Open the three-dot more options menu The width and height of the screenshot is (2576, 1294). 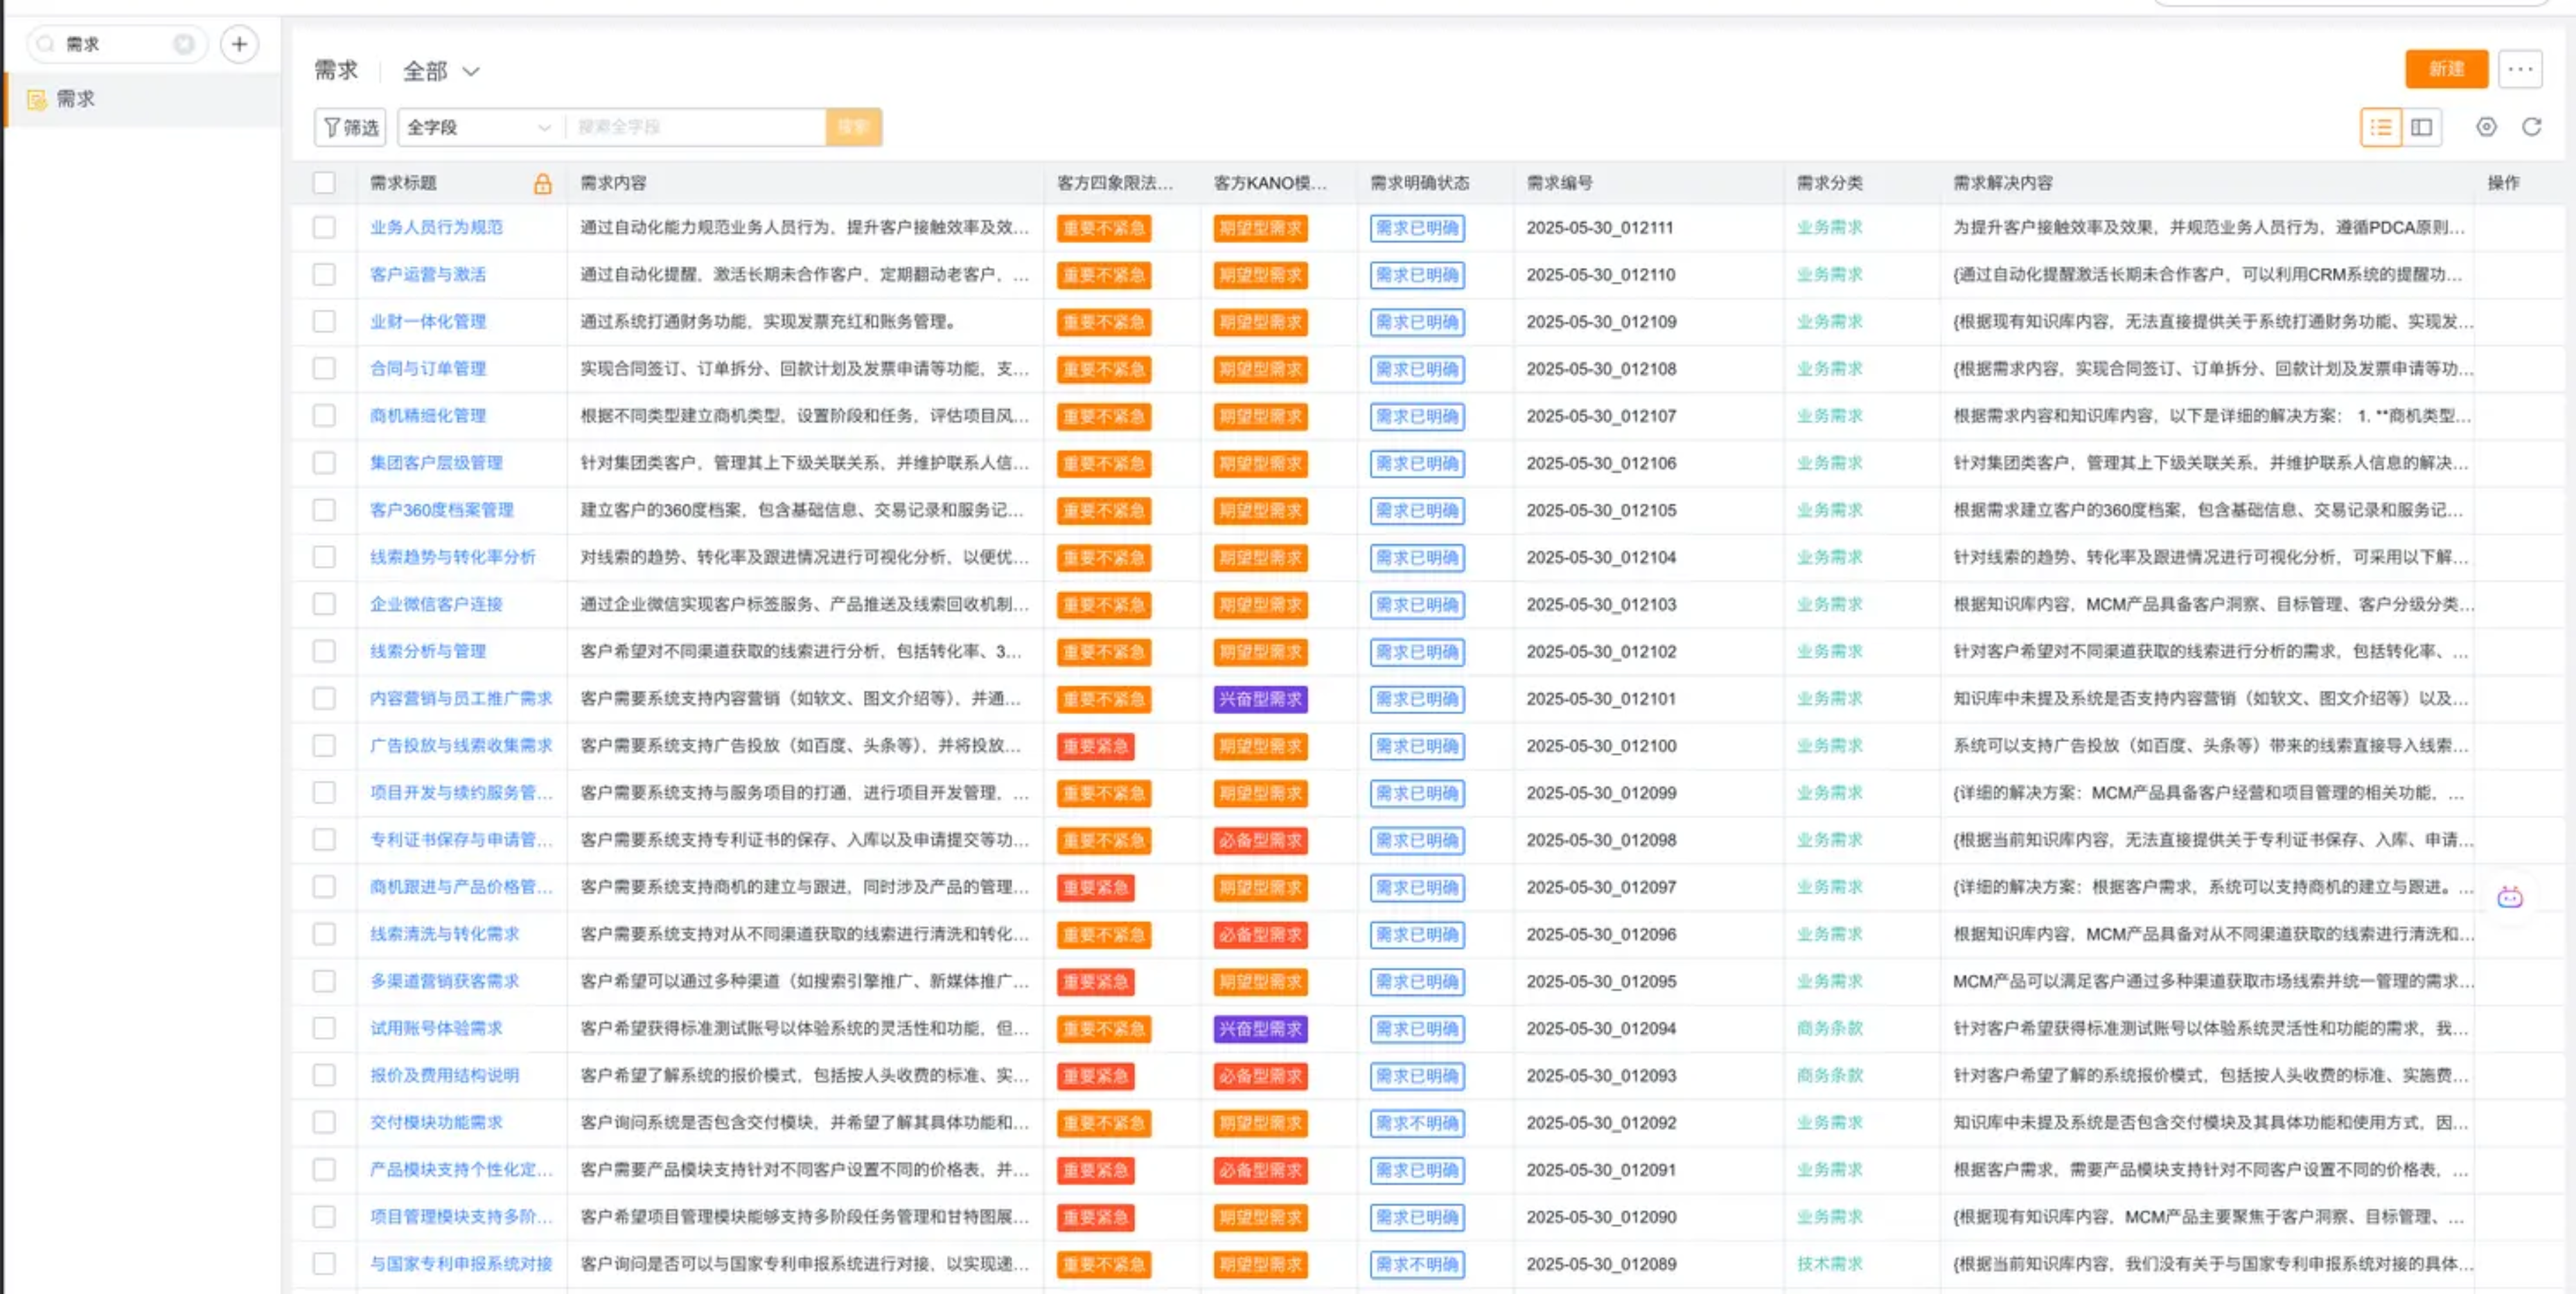point(2520,69)
